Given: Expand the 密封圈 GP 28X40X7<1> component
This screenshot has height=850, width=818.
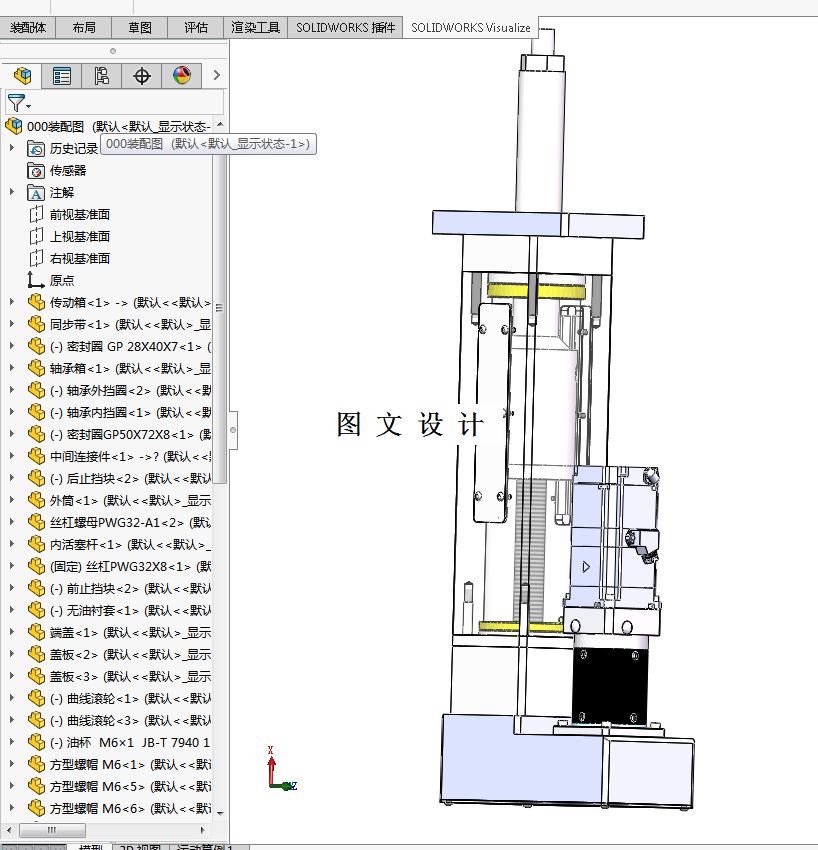Looking at the screenshot, I should tap(12, 346).
